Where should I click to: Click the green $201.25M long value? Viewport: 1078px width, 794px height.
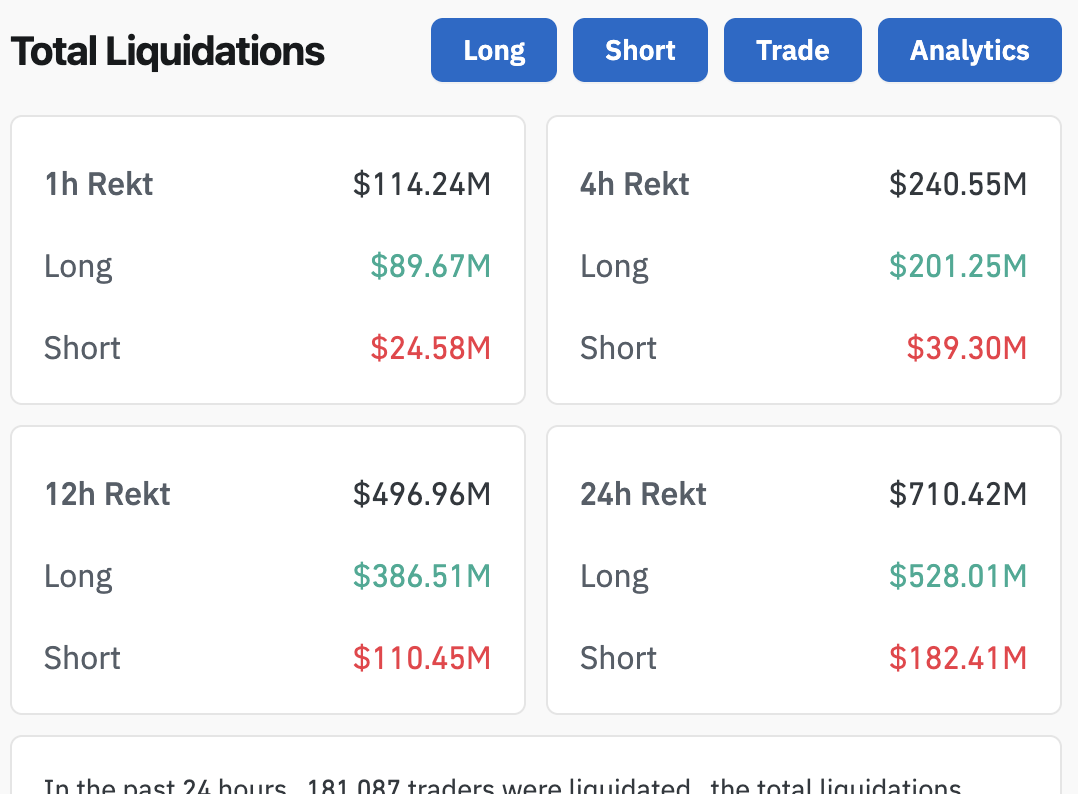[958, 266]
